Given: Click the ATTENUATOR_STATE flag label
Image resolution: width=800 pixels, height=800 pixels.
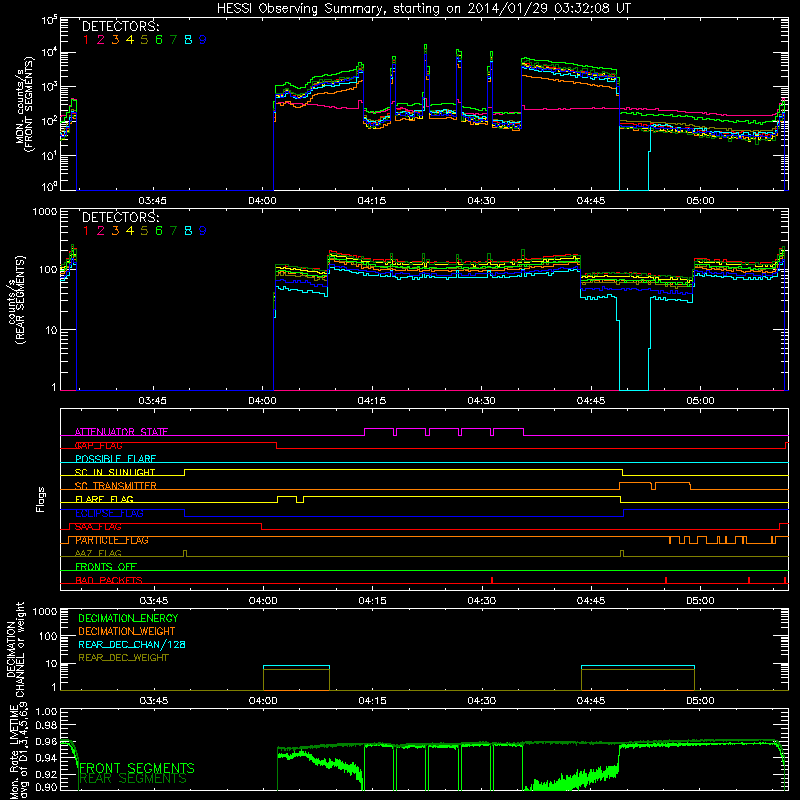Looking at the screenshot, I should coord(121,432).
